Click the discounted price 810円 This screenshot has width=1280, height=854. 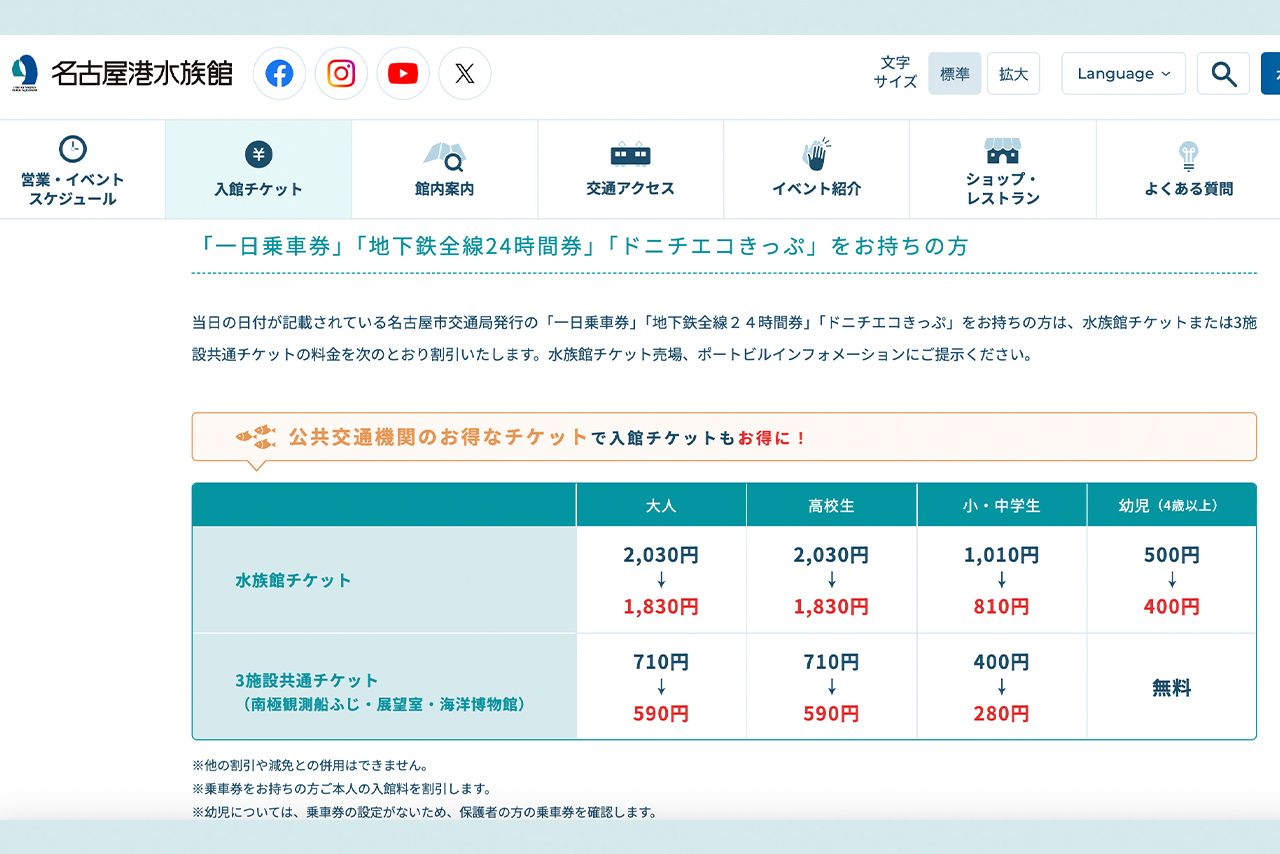click(x=1001, y=607)
